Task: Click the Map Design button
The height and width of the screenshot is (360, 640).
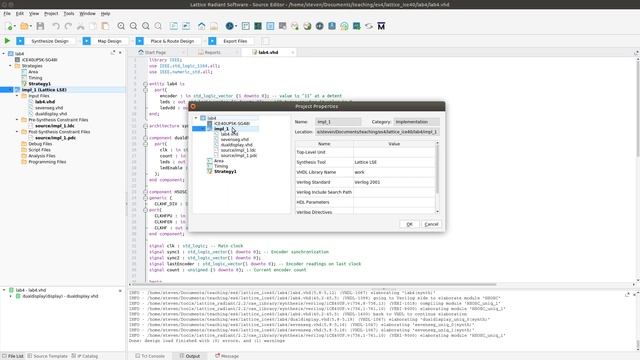Action: (x=109, y=41)
